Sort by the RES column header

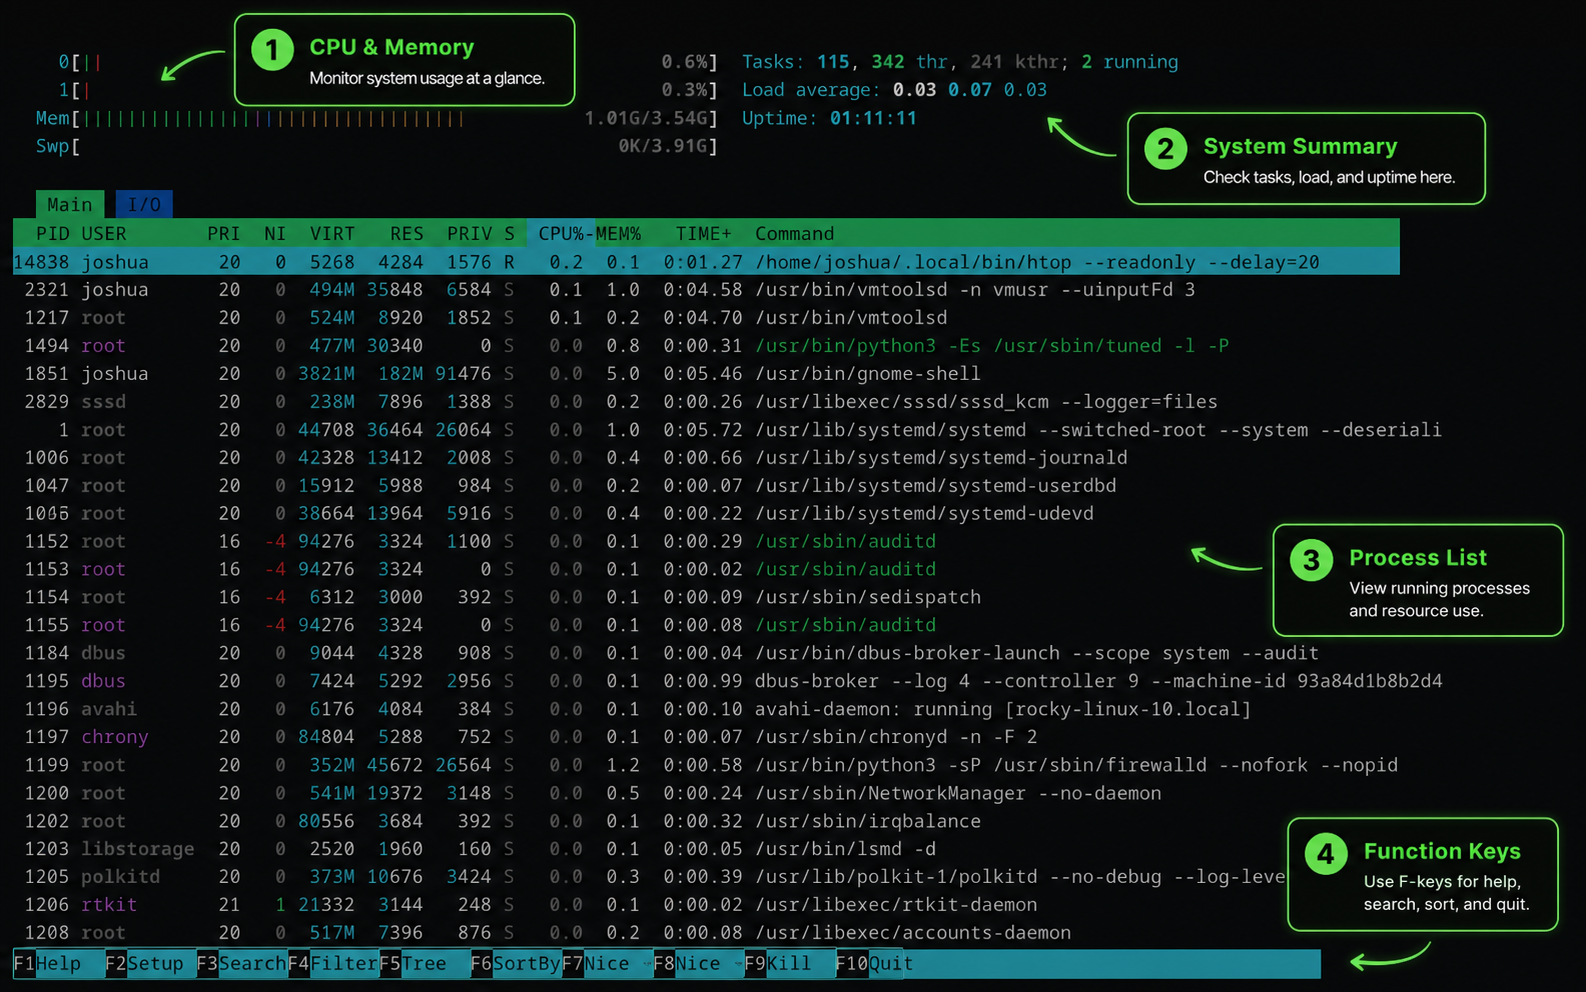406,233
